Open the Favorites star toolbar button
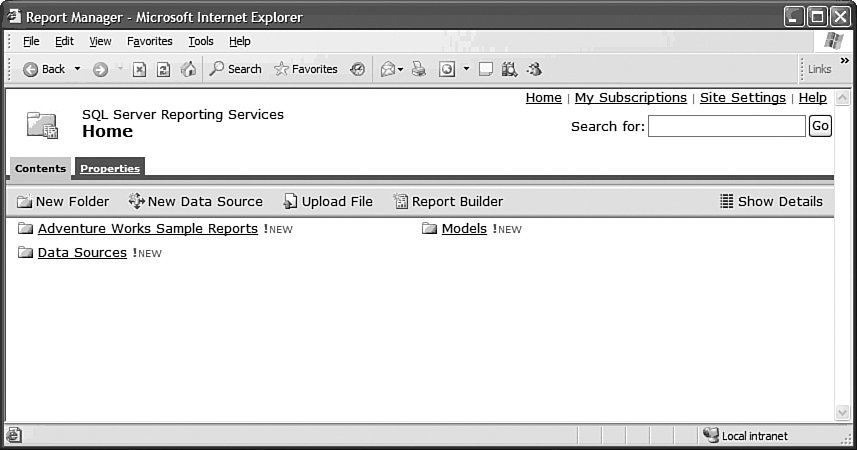 click(x=306, y=69)
